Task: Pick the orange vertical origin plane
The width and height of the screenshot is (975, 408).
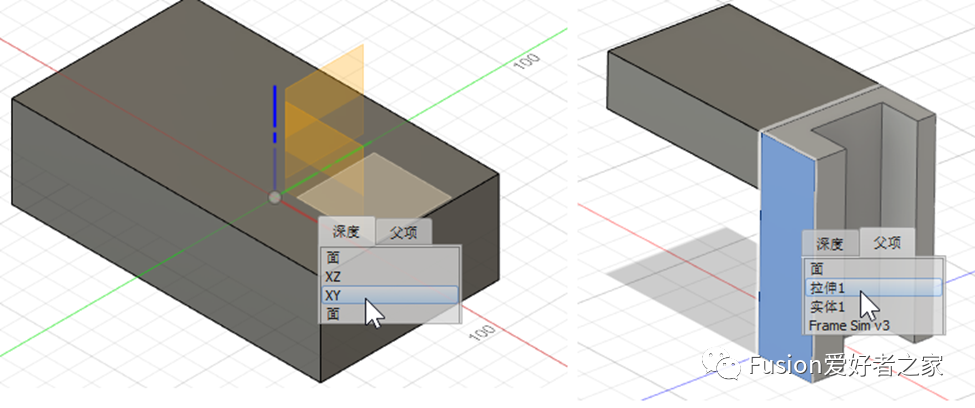Action: tap(324, 118)
